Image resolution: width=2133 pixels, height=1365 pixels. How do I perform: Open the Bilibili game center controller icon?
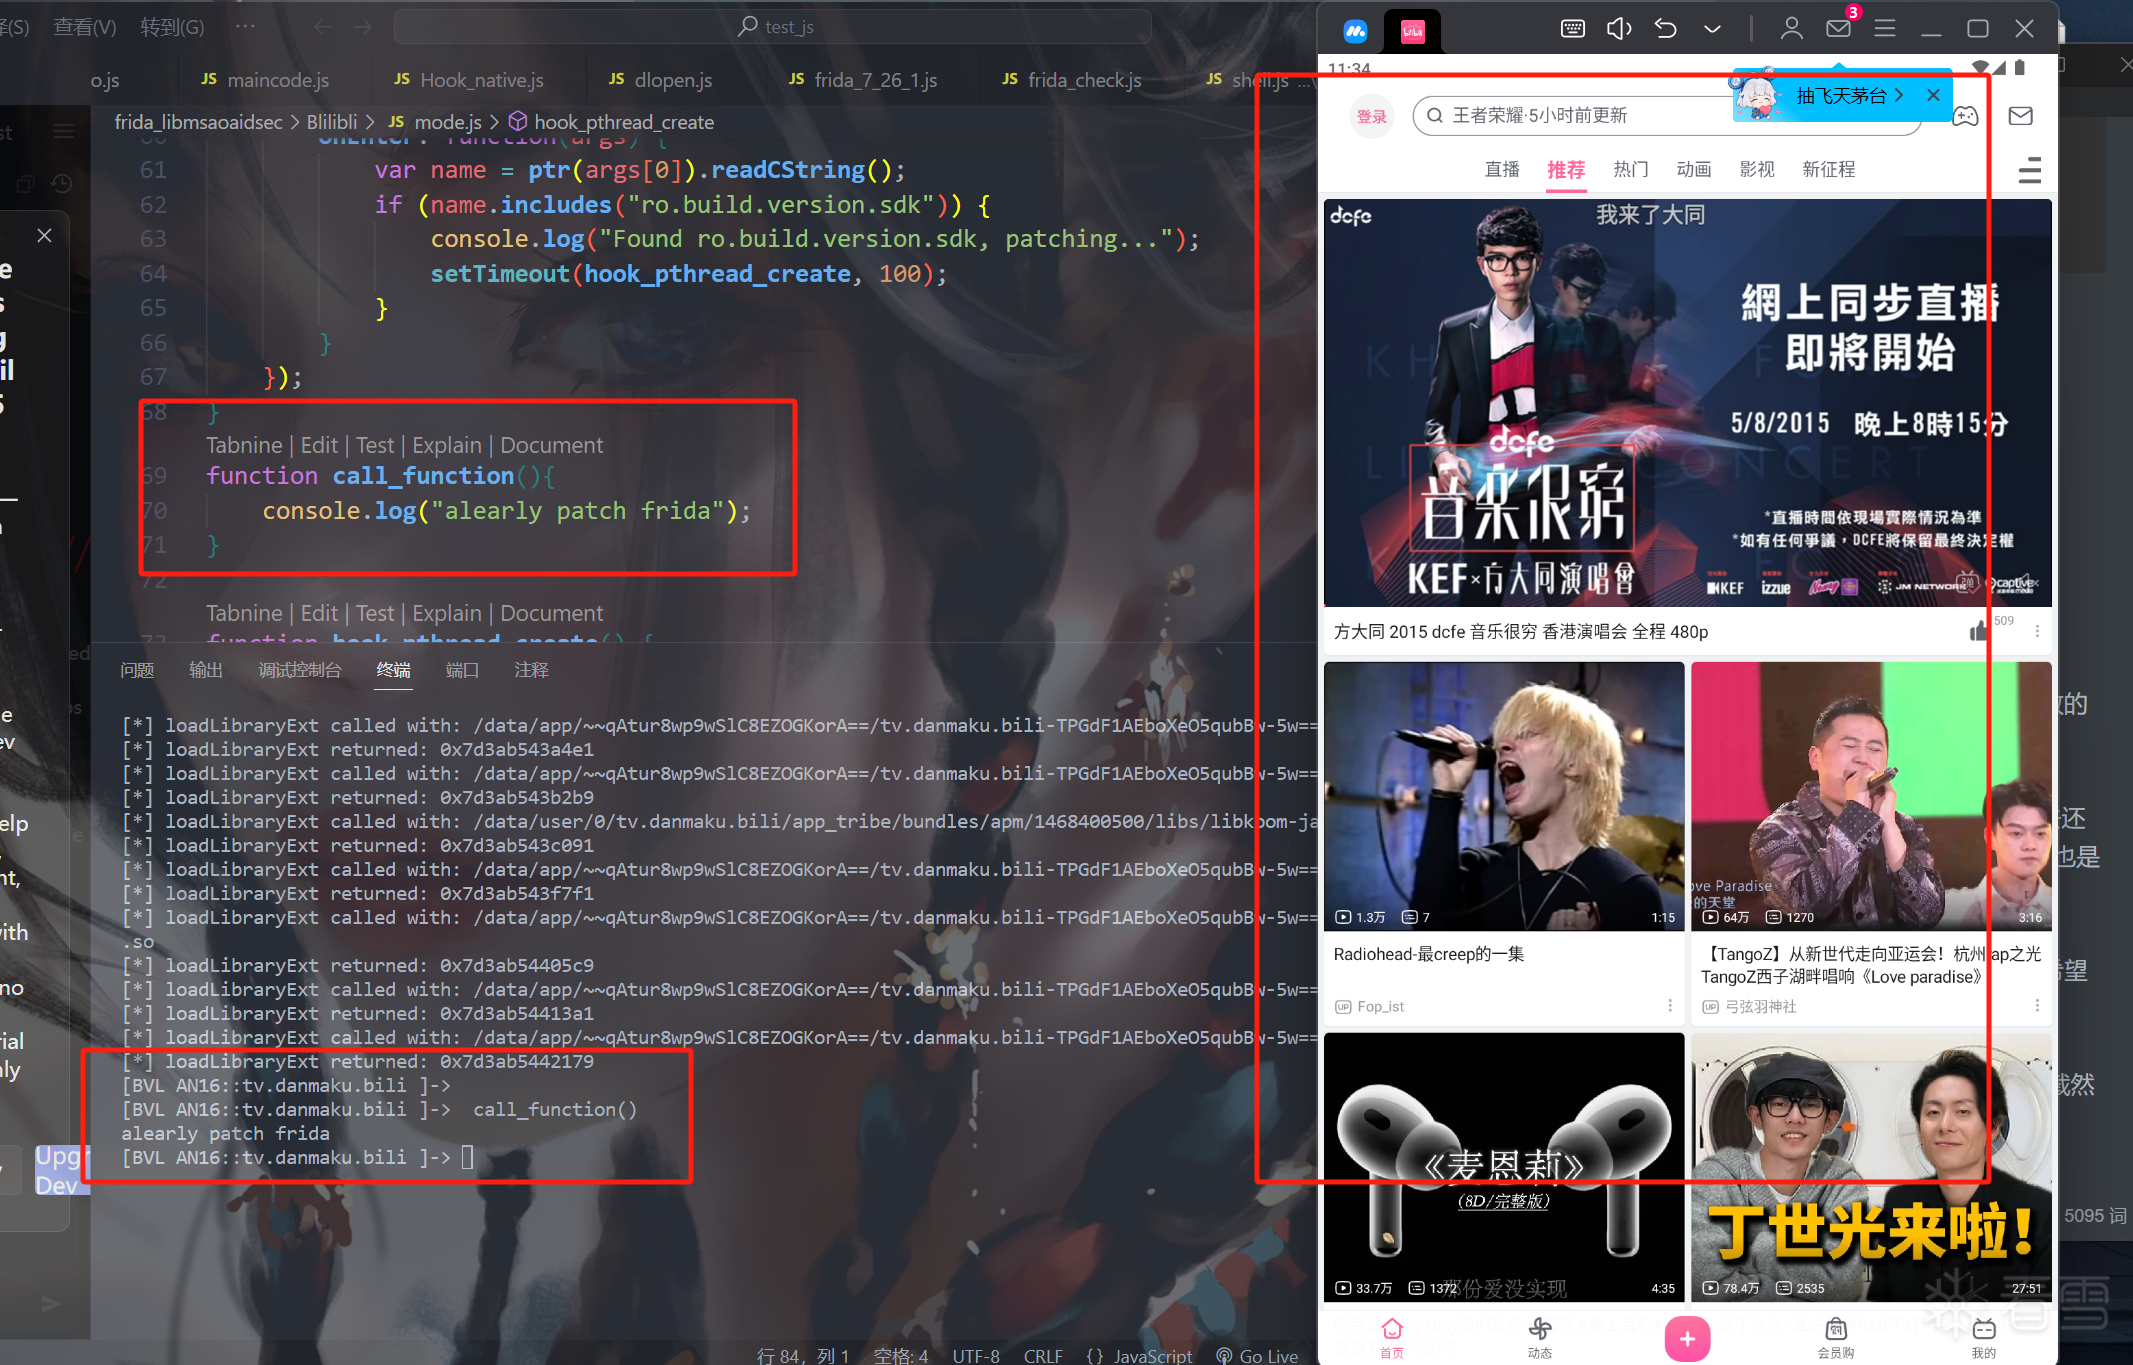1965,116
